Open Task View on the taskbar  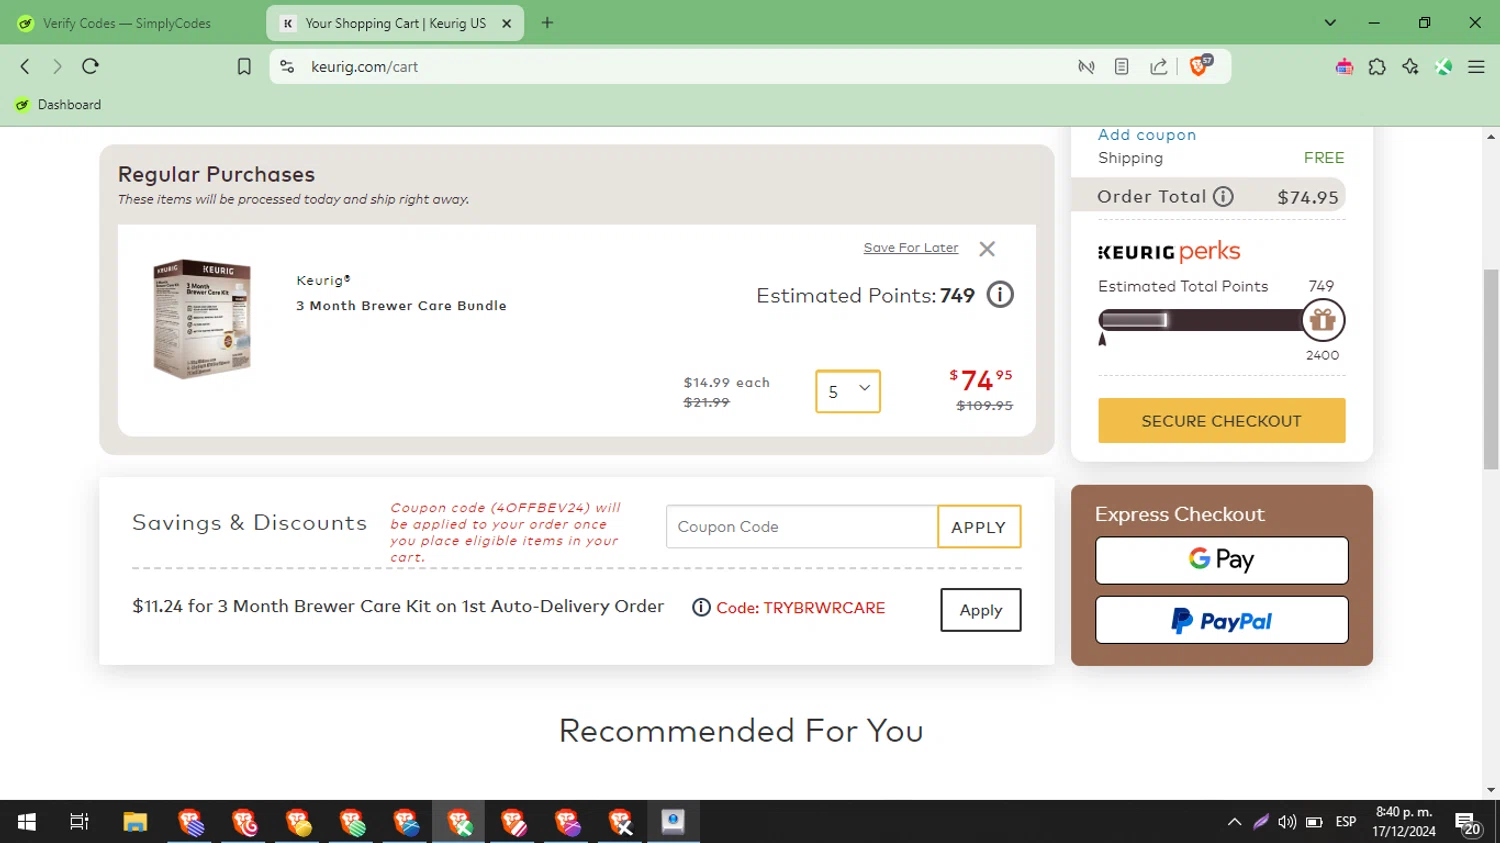click(79, 822)
